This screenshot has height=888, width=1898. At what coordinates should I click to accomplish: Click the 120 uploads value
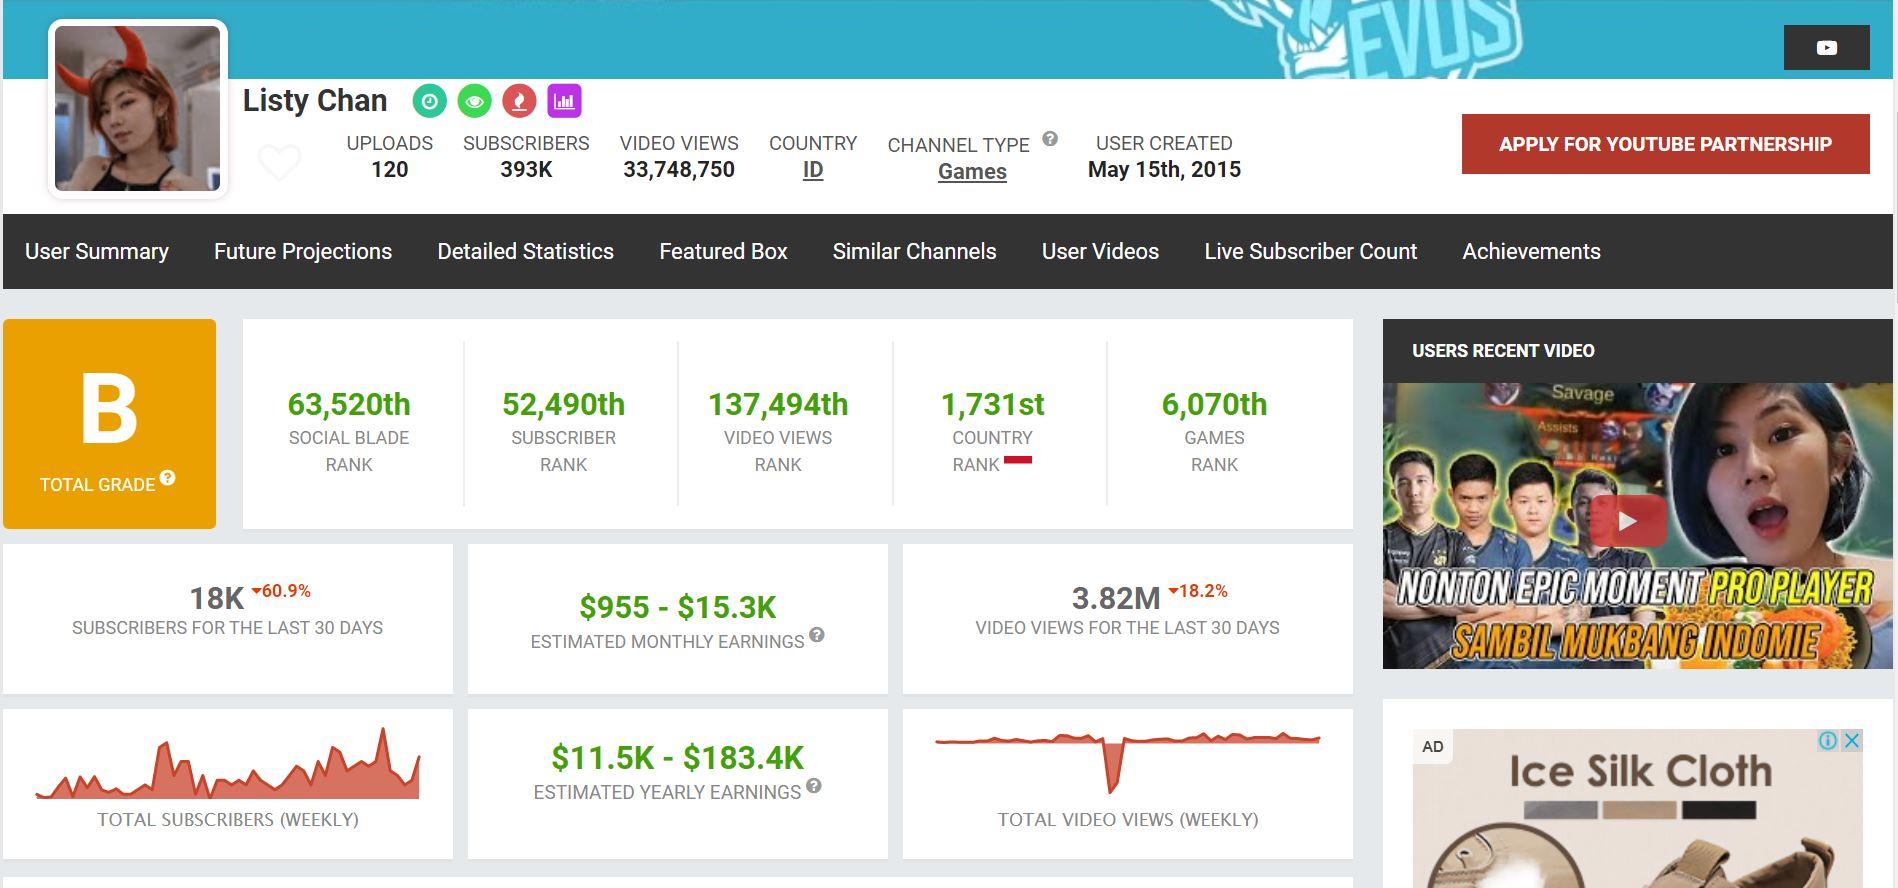tap(390, 169)
